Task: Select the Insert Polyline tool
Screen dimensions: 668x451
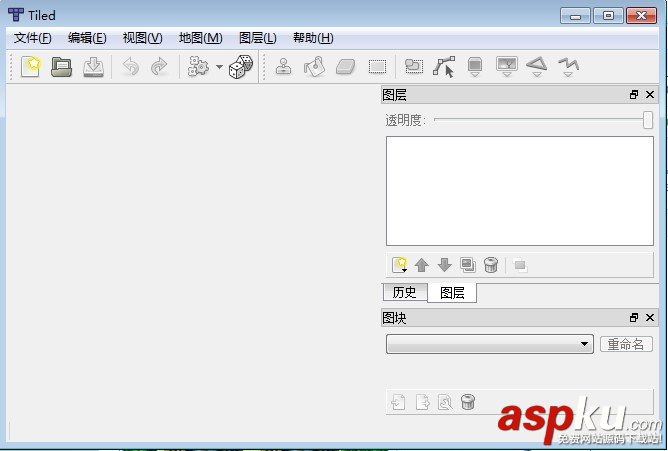Action: click(x=568, y=67)
